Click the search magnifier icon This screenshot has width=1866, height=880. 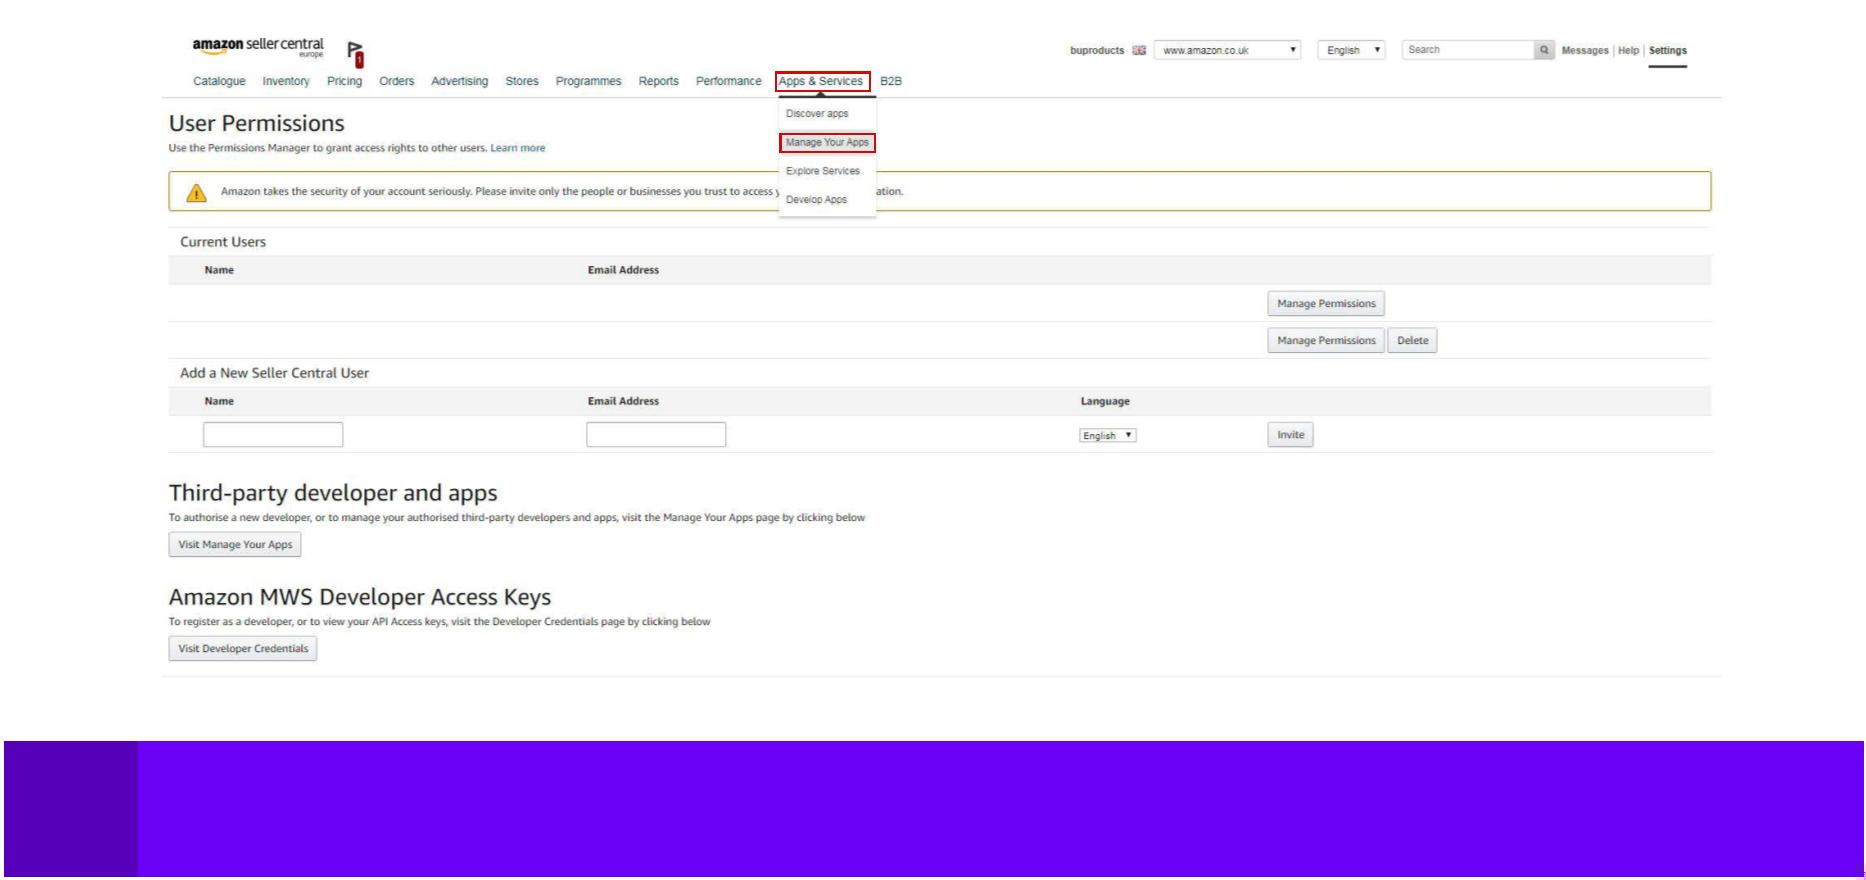1544,50
